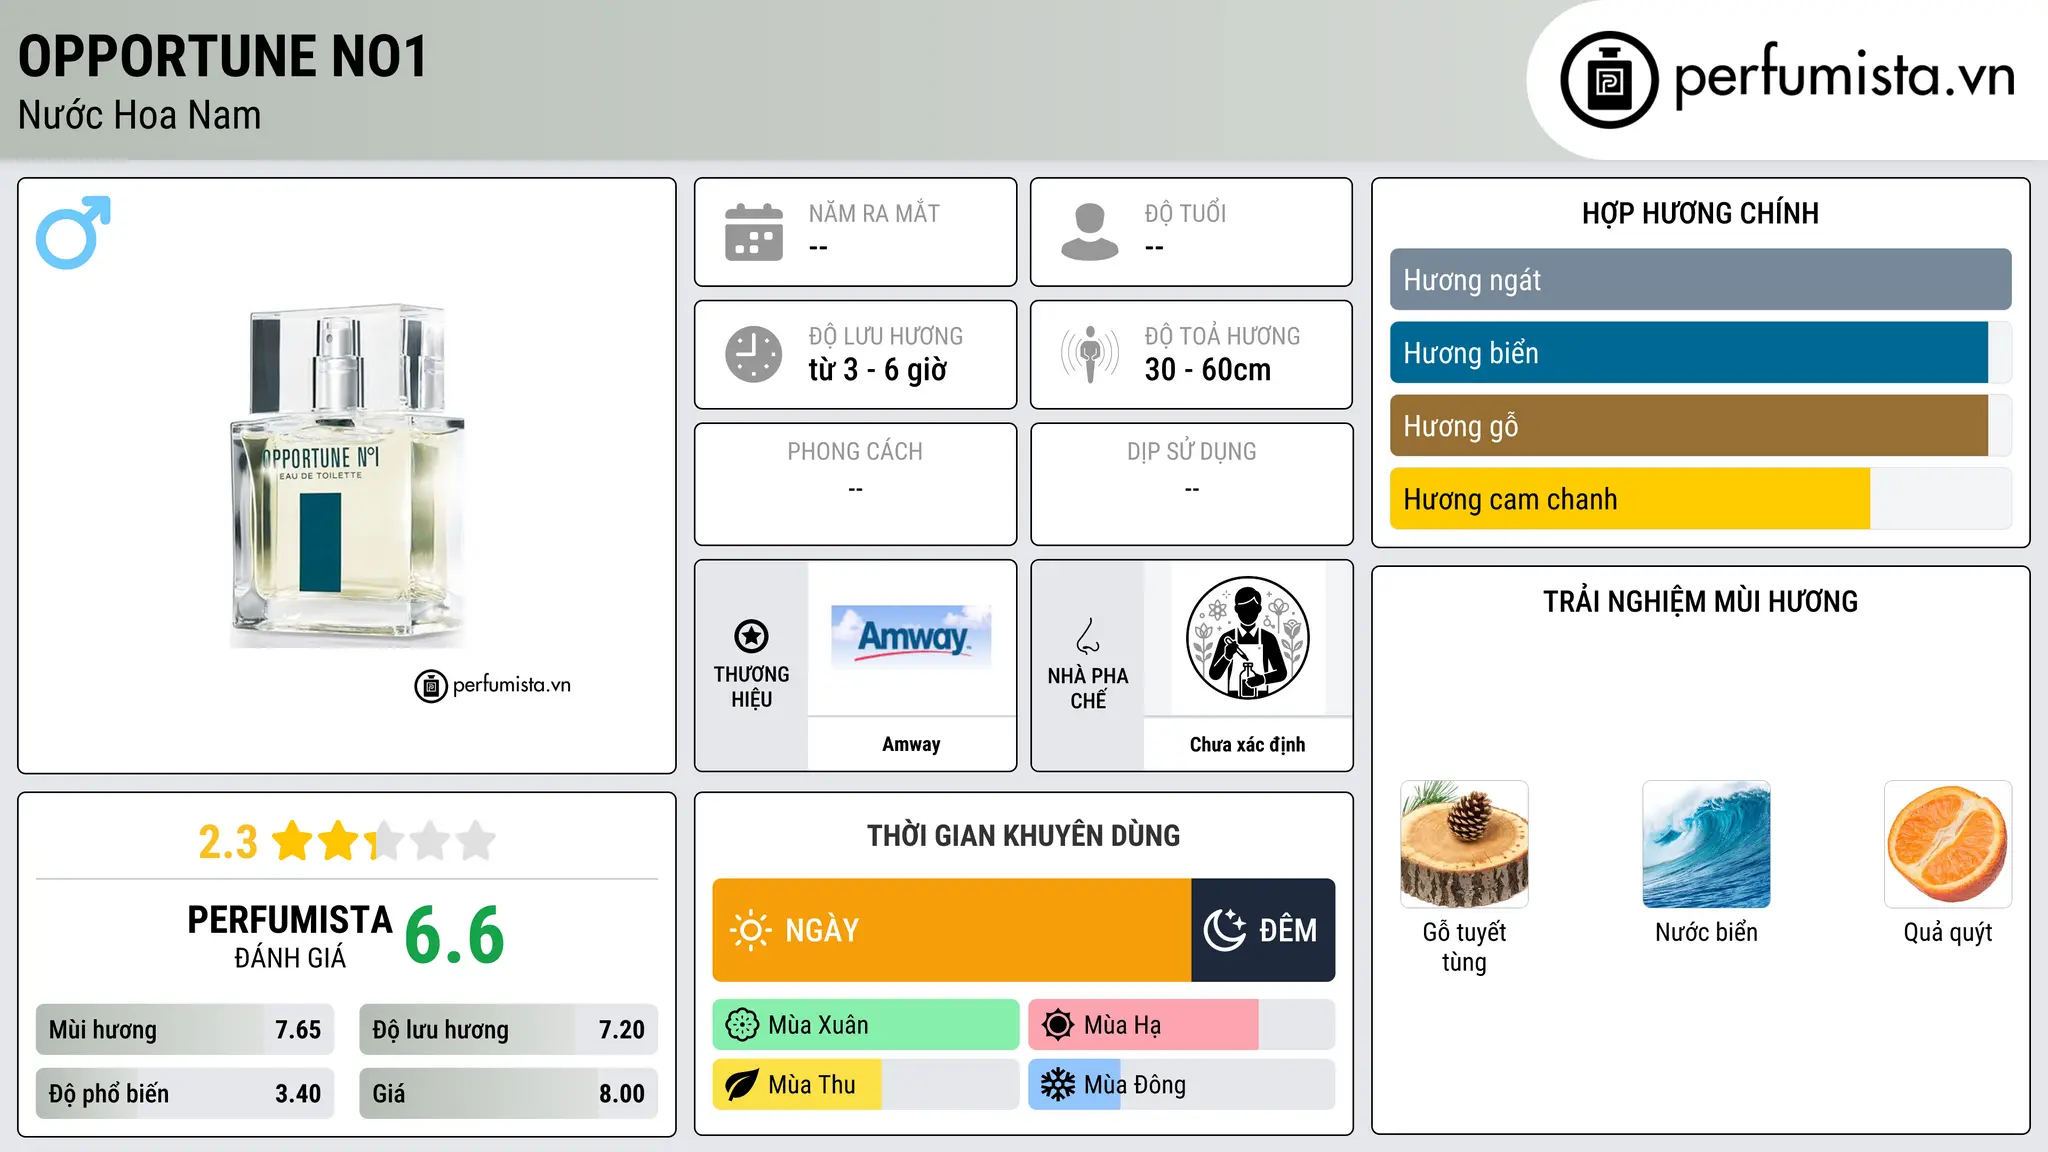Click the OPPORTUNE NO1 title
Viewport: 2048px width, 1152px height.
coord(223,56)
